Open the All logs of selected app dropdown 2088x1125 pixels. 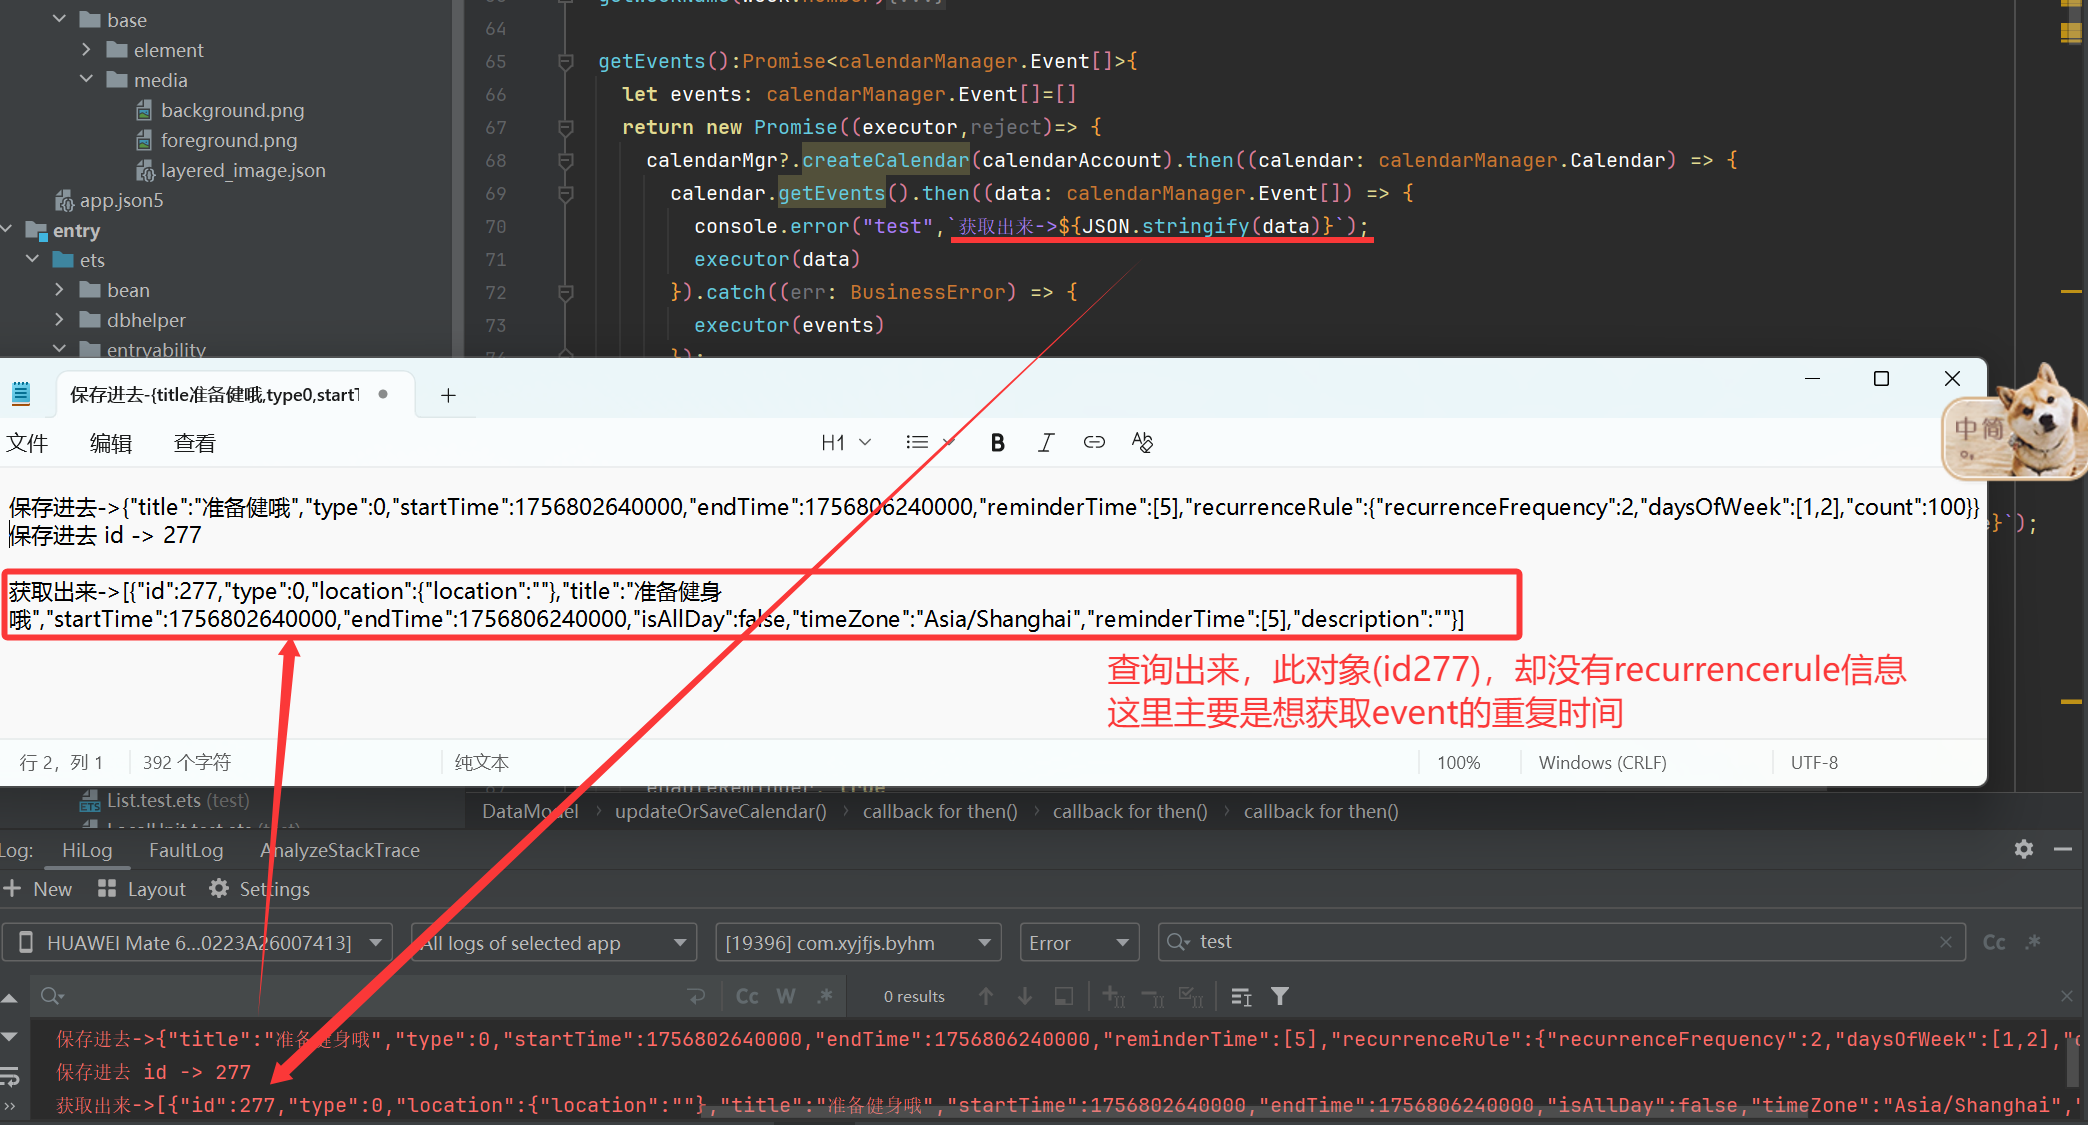(x=554, y=943)
